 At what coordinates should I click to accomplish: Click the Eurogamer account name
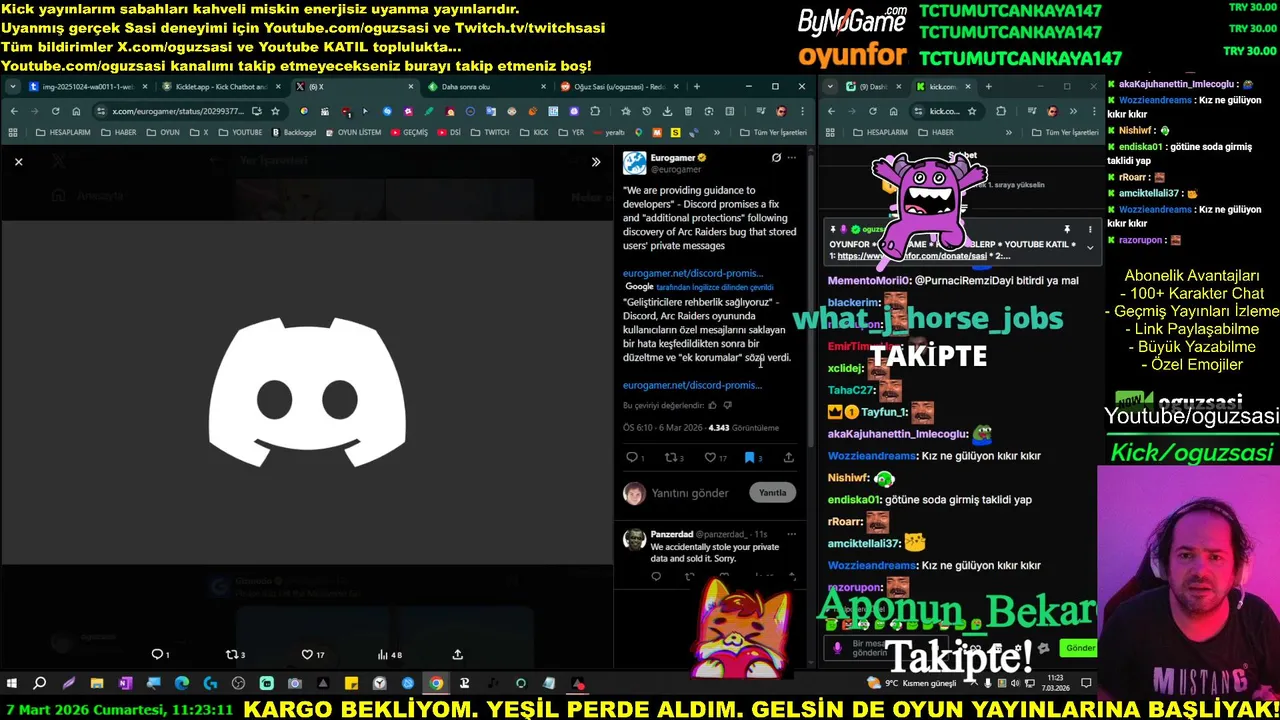point(672,157)
